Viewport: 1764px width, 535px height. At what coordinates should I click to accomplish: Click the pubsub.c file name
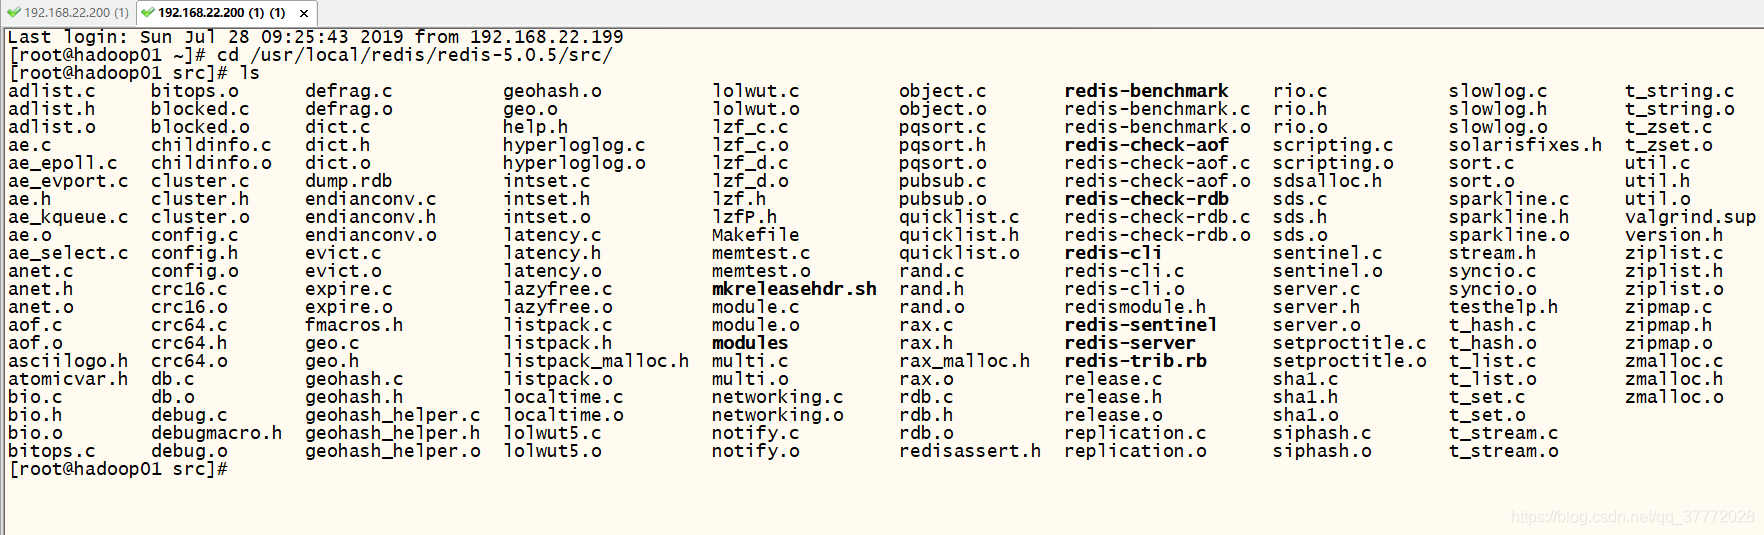[943, 181]
